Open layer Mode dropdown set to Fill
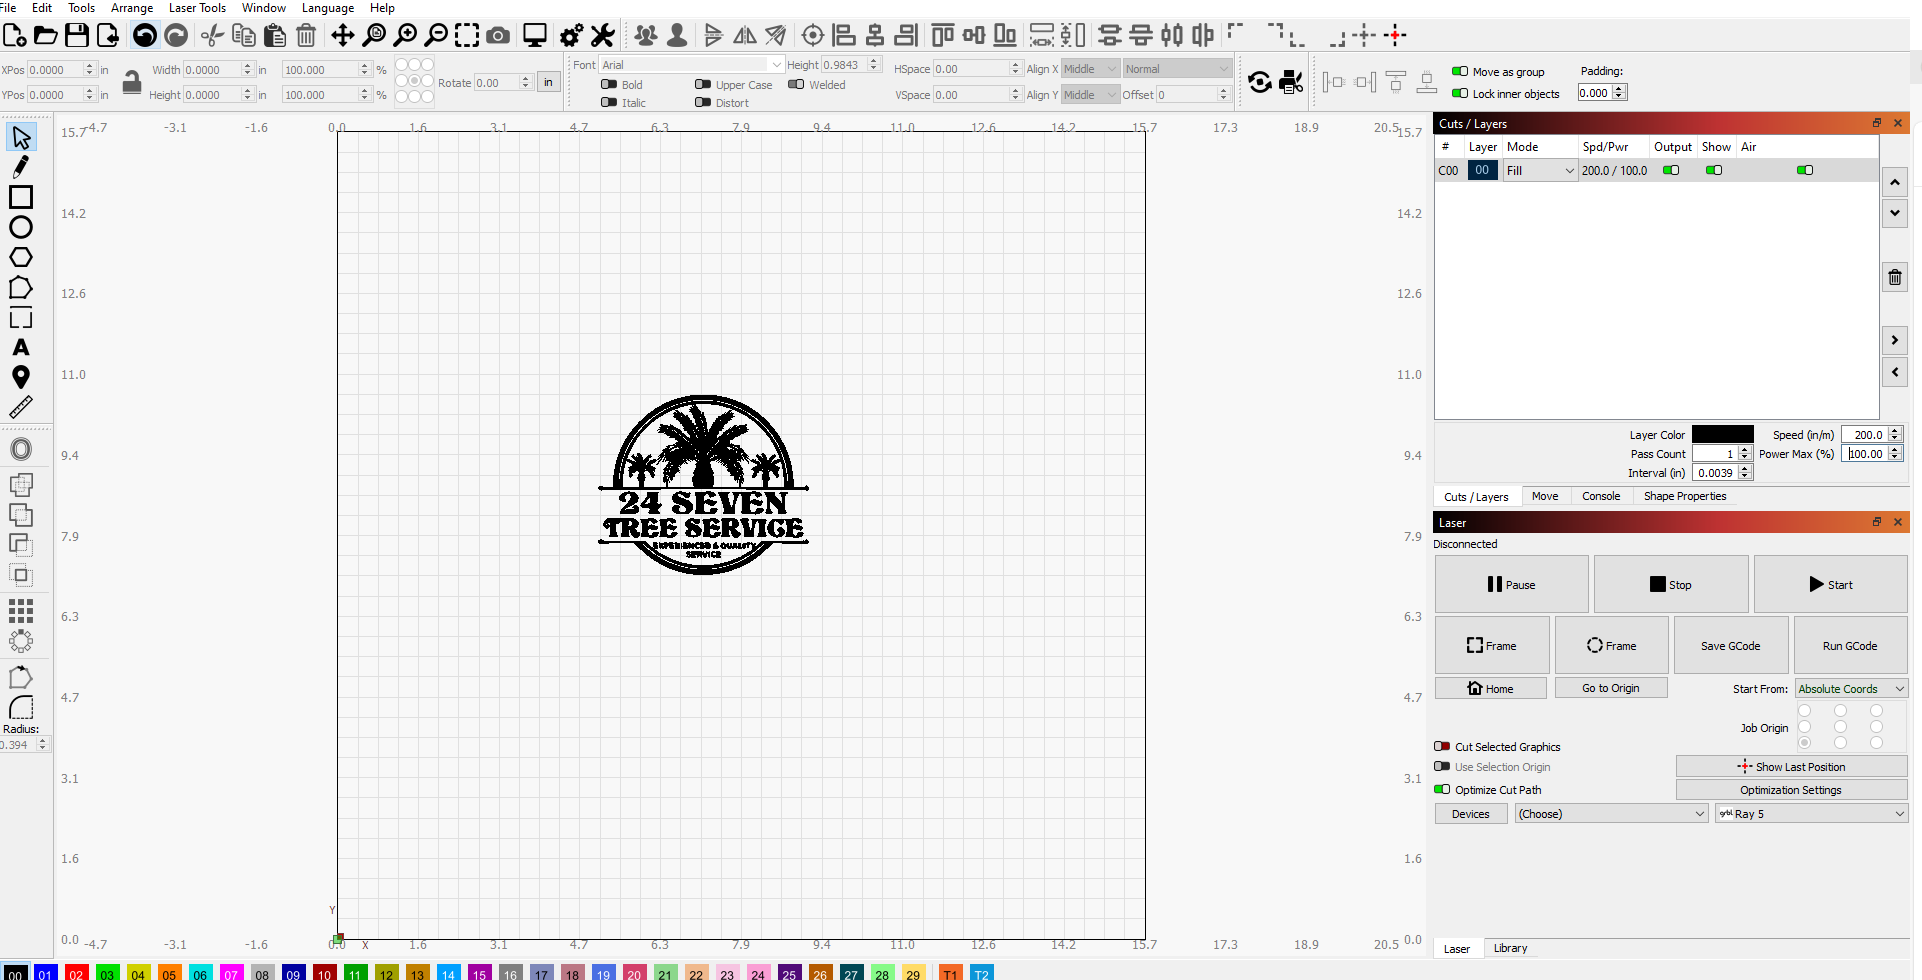This screenshot has height=980, width=1922. (1540, 171)
